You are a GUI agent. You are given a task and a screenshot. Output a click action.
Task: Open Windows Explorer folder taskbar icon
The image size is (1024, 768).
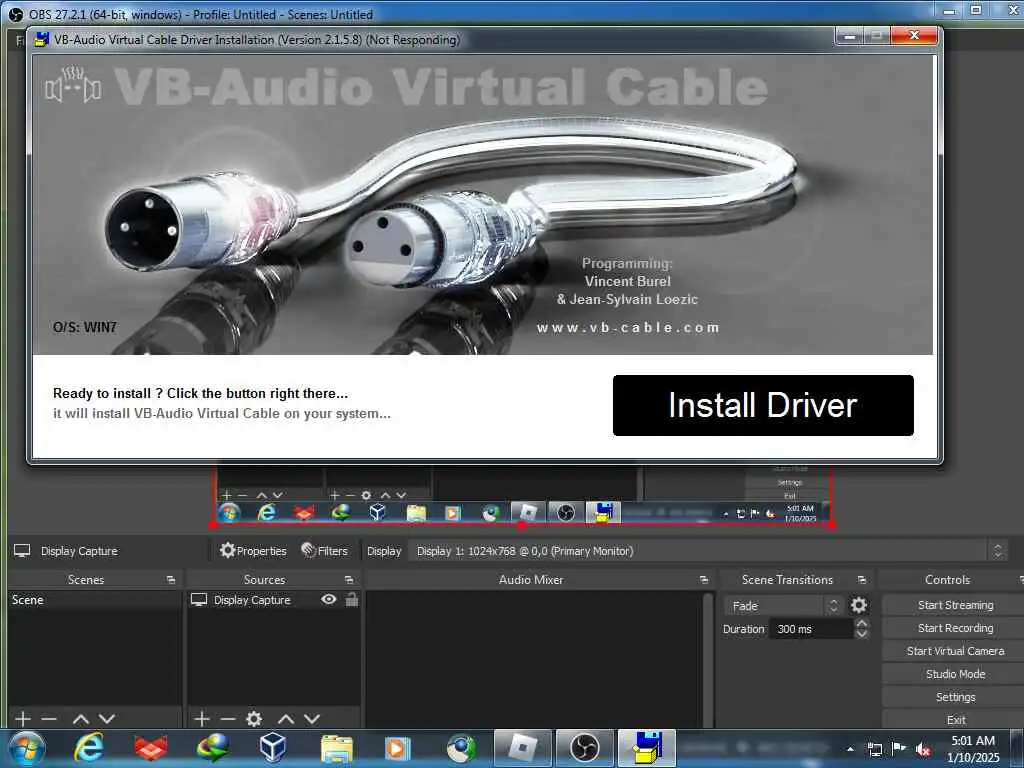click(336, 749)
